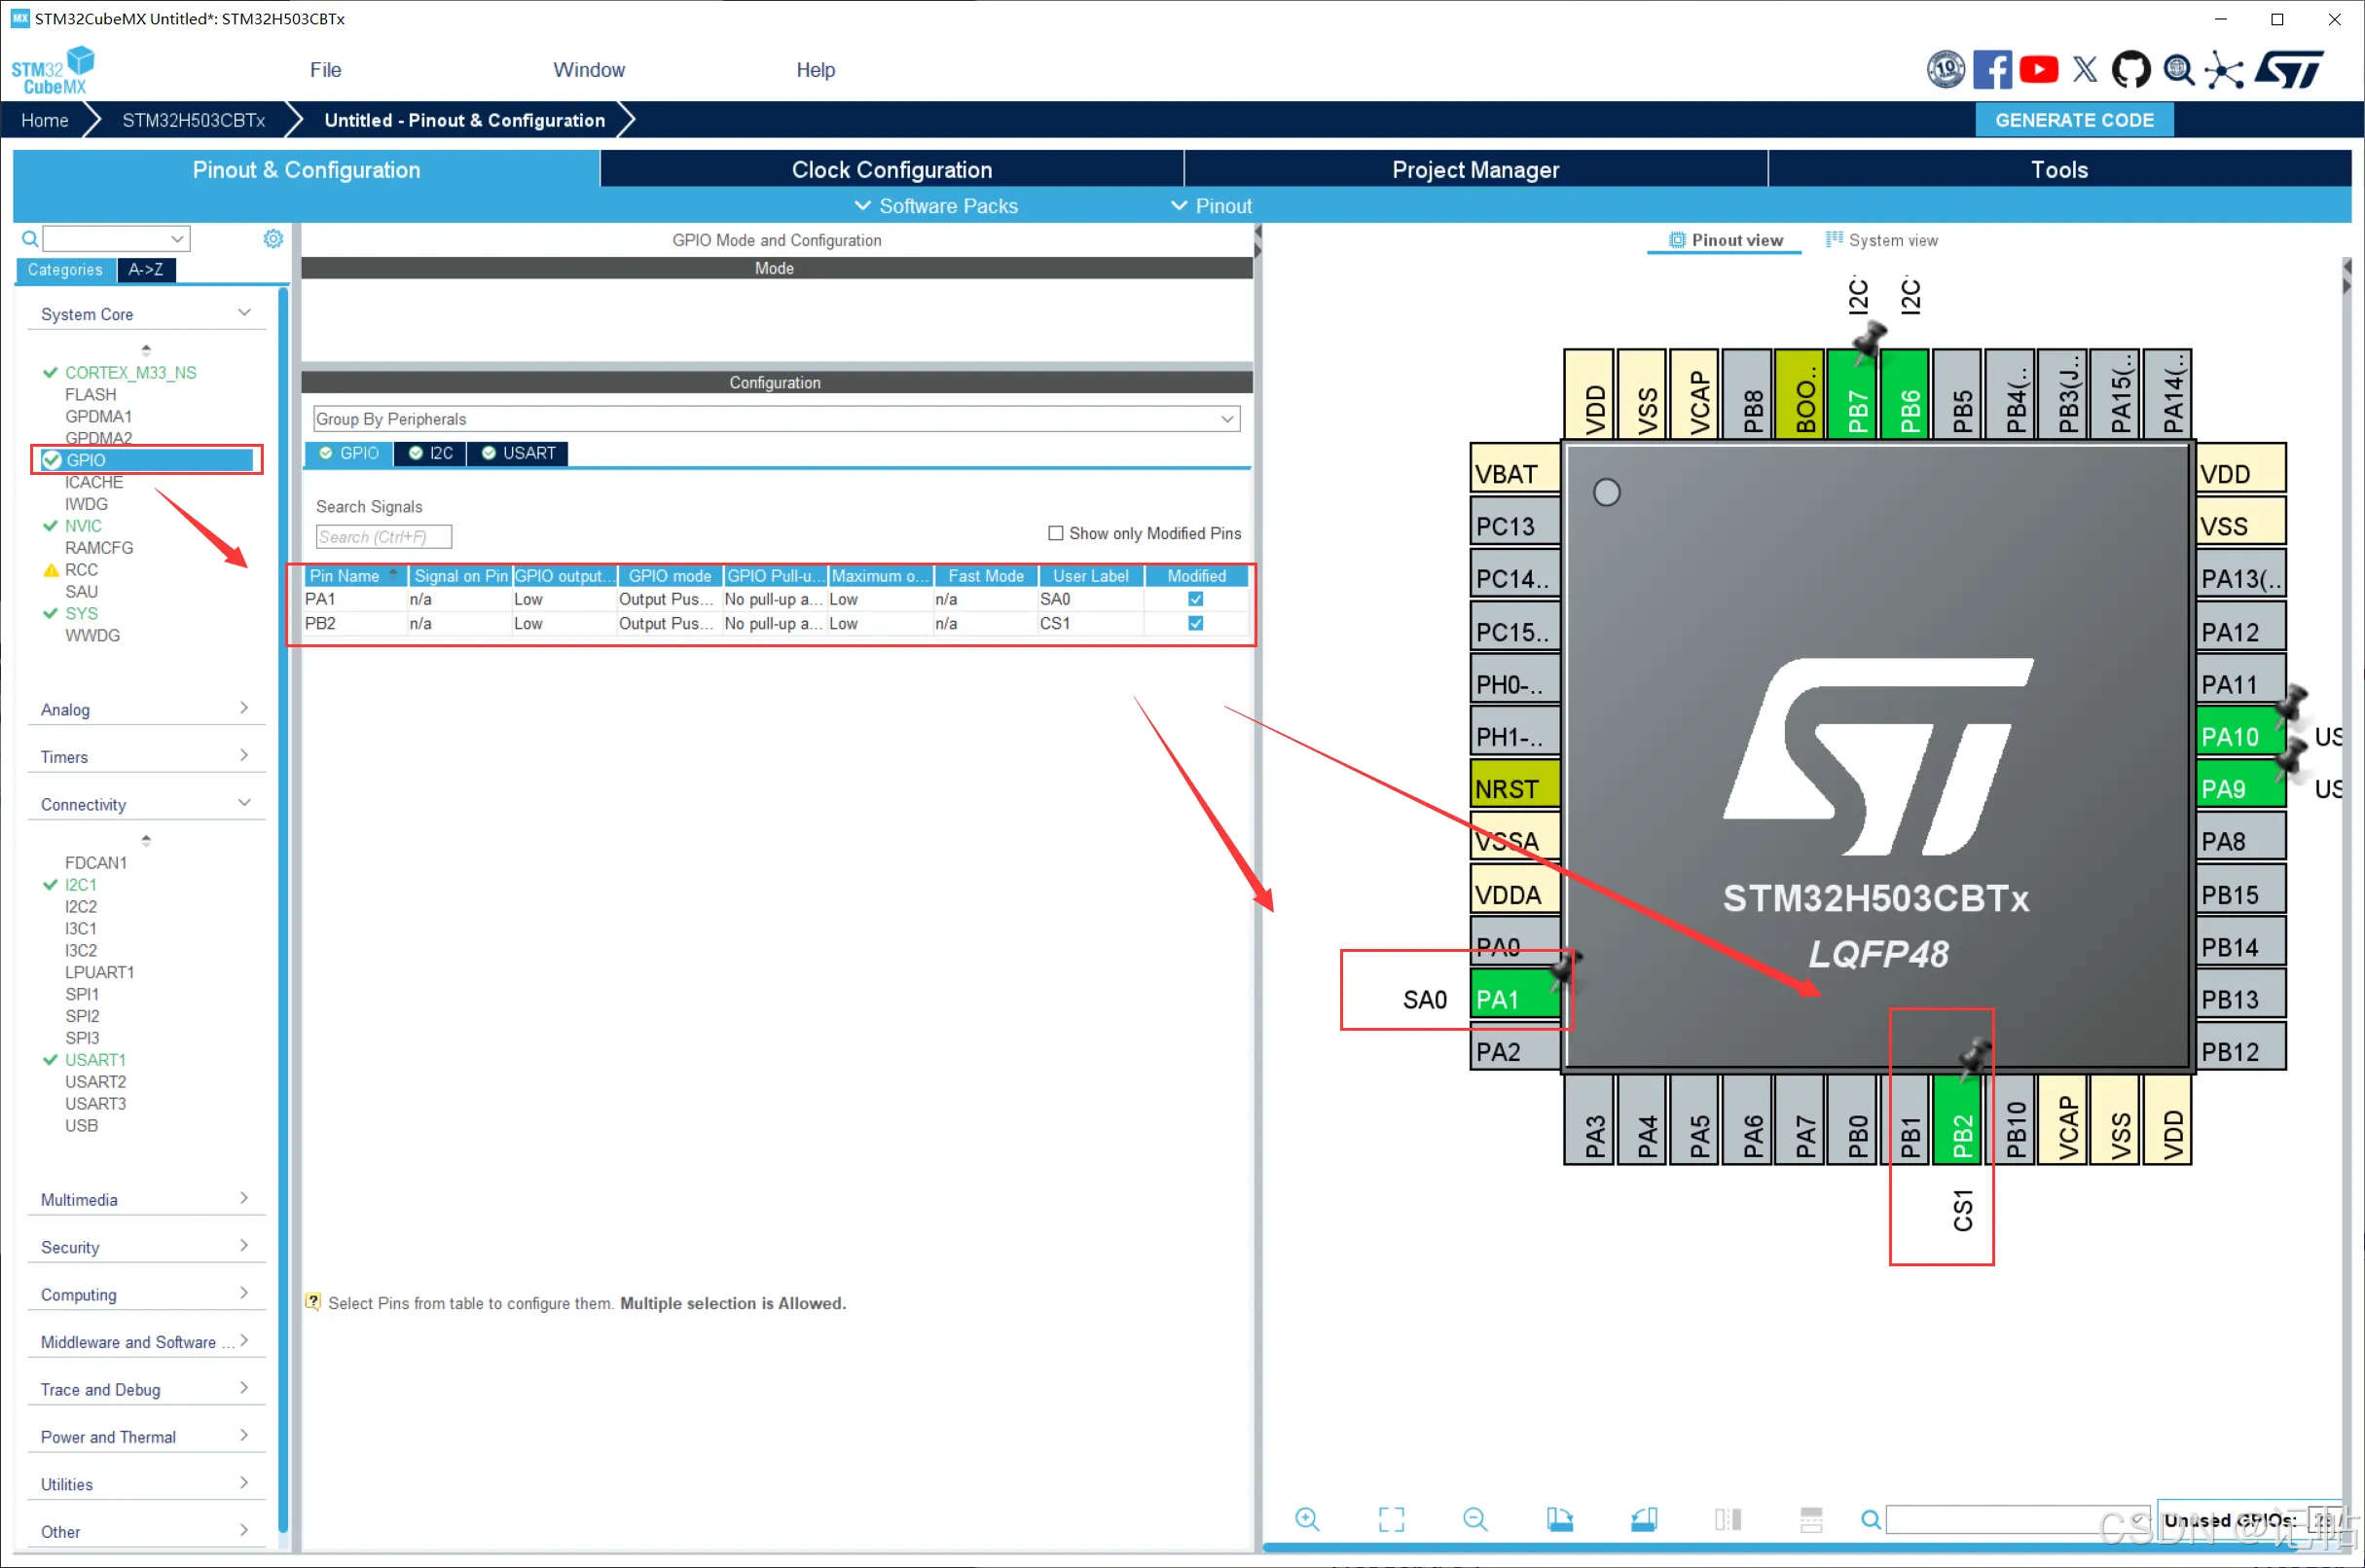Open the Window menu

pyautogui.click(x=589, y=70)
